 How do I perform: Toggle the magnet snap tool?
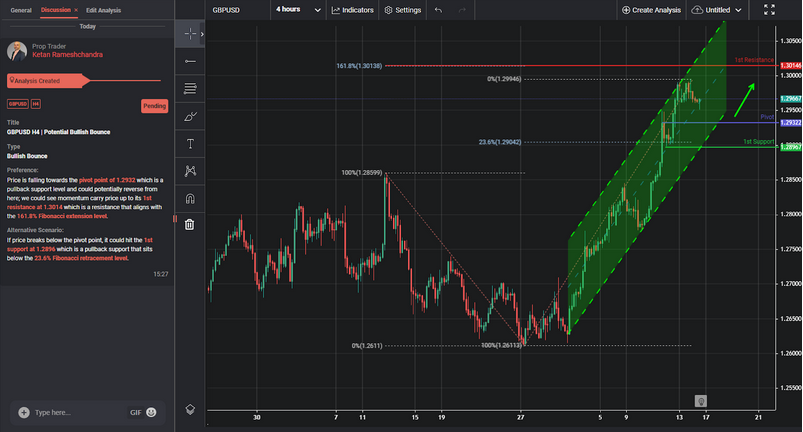(190, 198)
